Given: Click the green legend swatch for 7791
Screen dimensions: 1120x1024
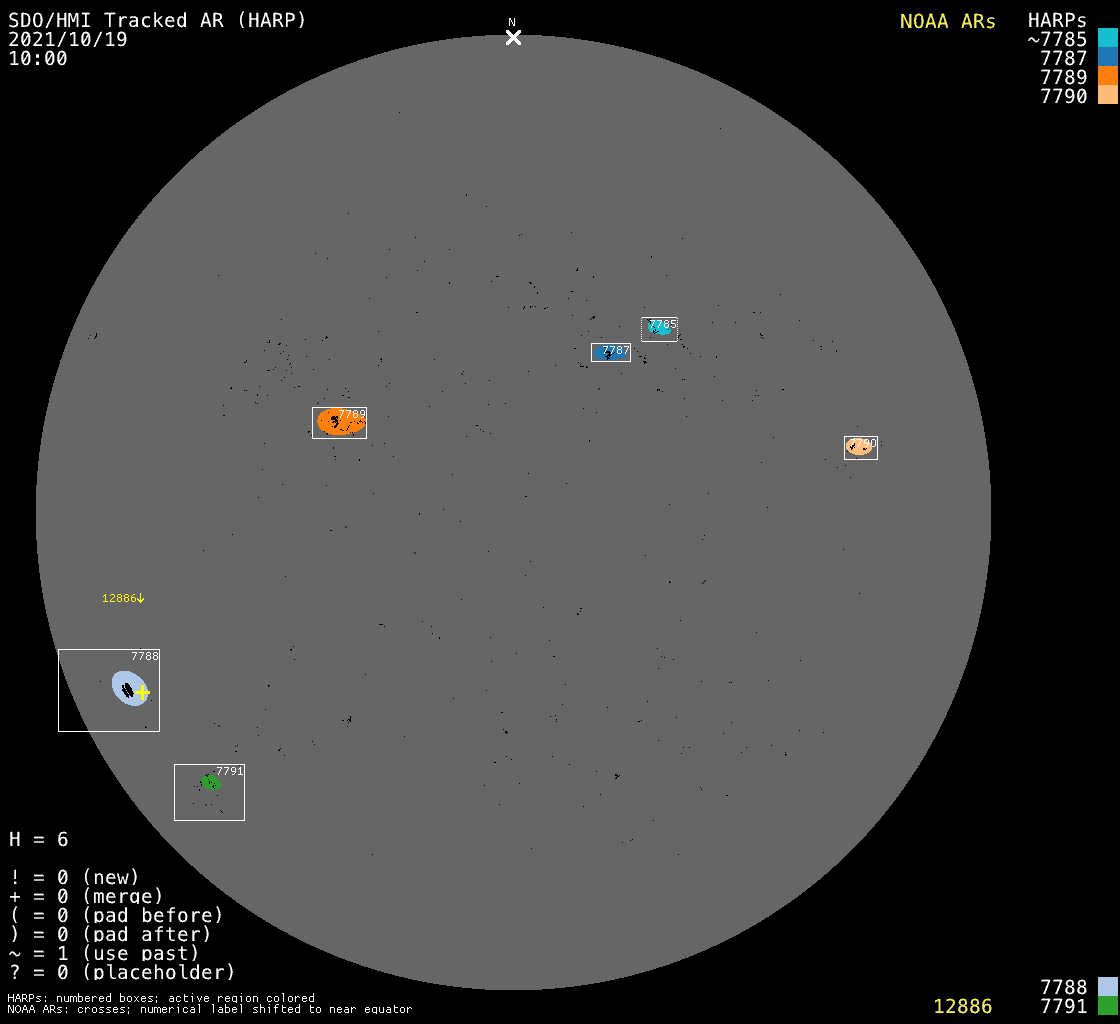Looking at the screenshot, I should coord(1107,1006).
